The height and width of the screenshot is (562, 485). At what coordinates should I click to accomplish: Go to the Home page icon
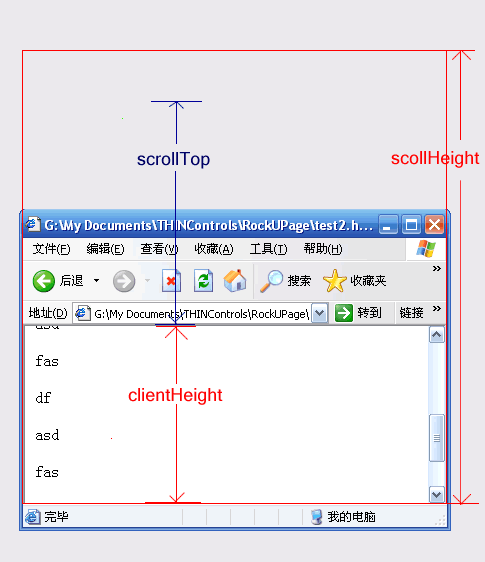235,281
